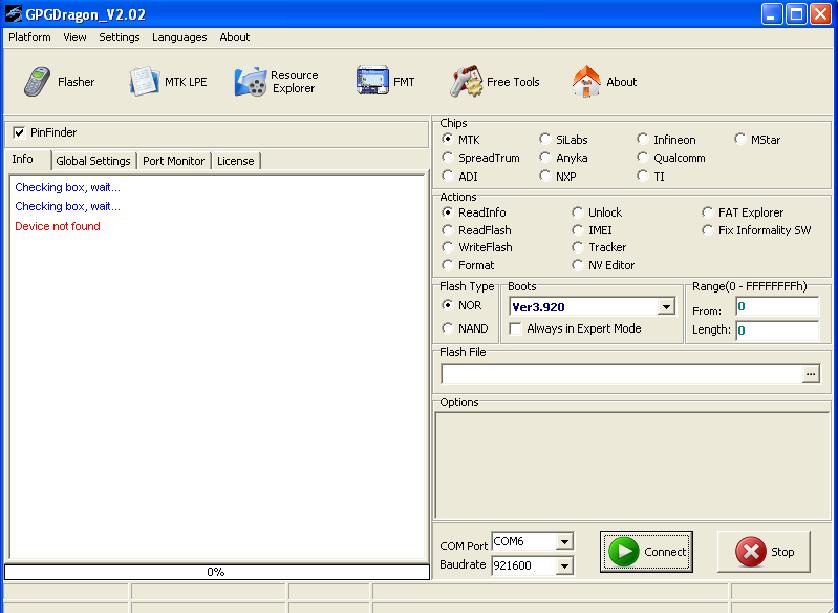This screenshot has width=838, height=613.
Task: Click the Stop button
Action: click(x=764, y=552)
